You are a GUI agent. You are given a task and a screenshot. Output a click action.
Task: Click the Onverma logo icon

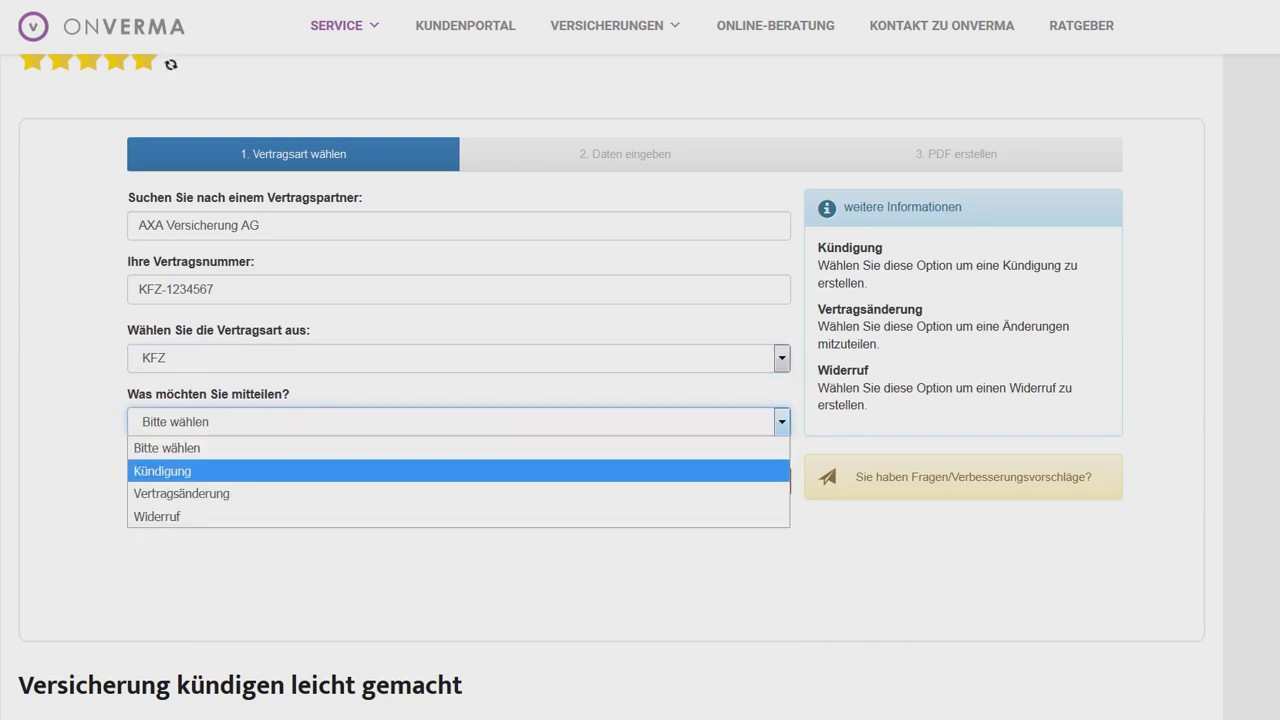(x=33, y=26)
